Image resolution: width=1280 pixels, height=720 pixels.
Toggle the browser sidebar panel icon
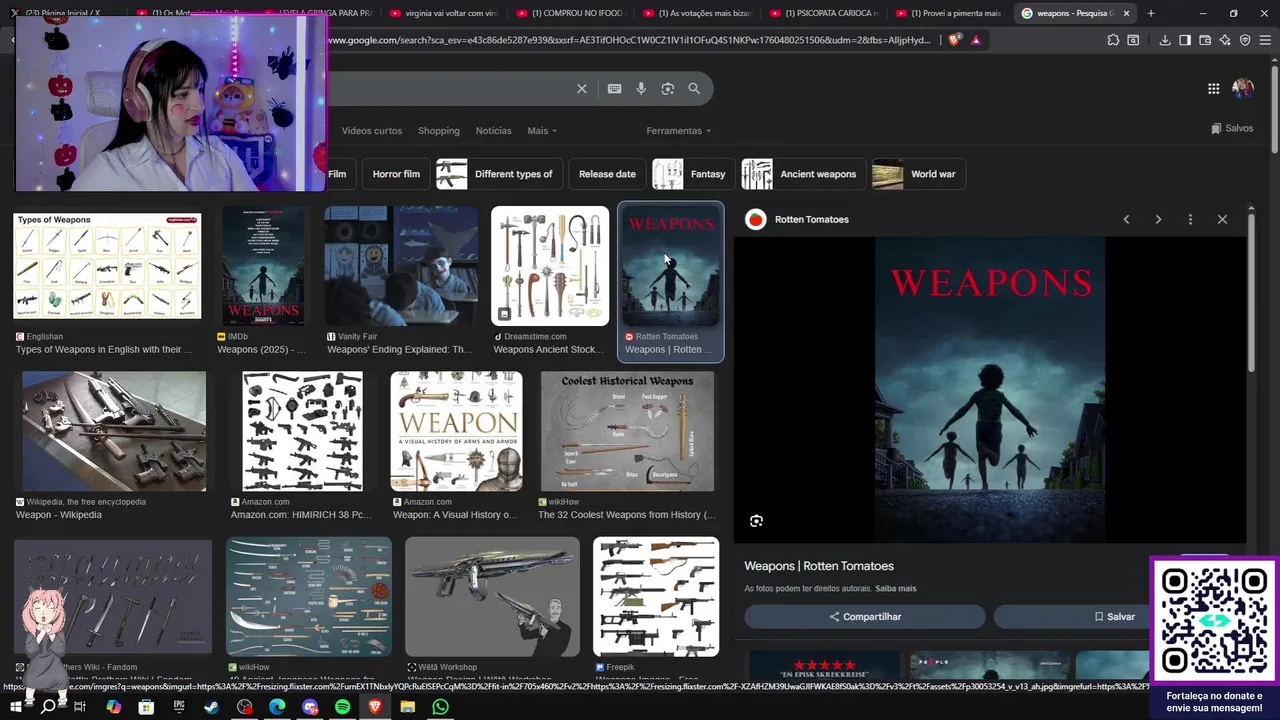[x=1185, y=40]
